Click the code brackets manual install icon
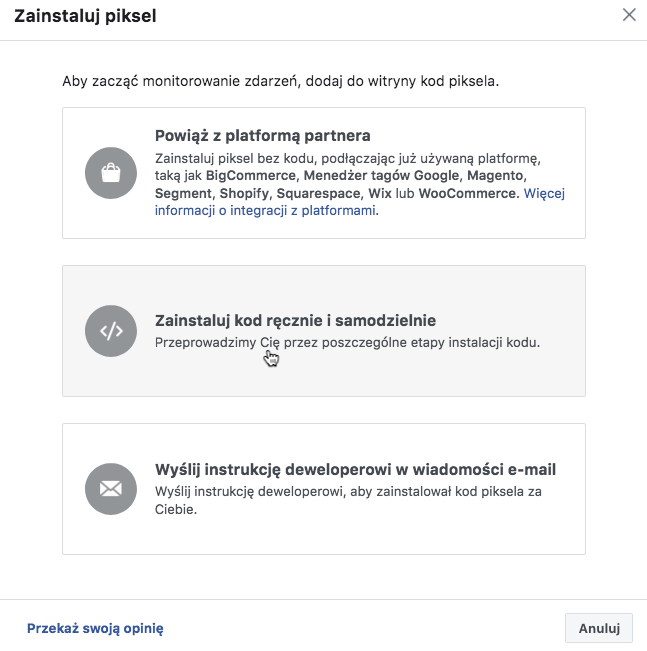This screenshot has height=651, width=647. pyautogui.click(x=111, y=331)
